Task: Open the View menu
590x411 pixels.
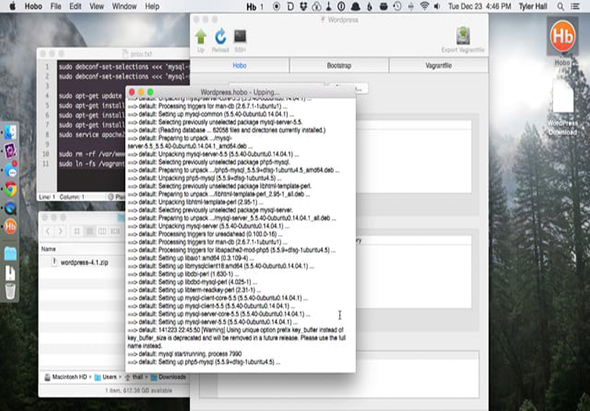Action: [97, 6]
